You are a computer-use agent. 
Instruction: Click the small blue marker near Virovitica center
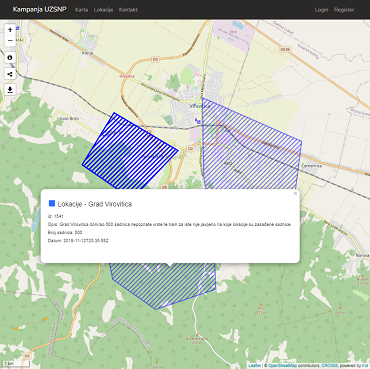[x=198, y=121]
